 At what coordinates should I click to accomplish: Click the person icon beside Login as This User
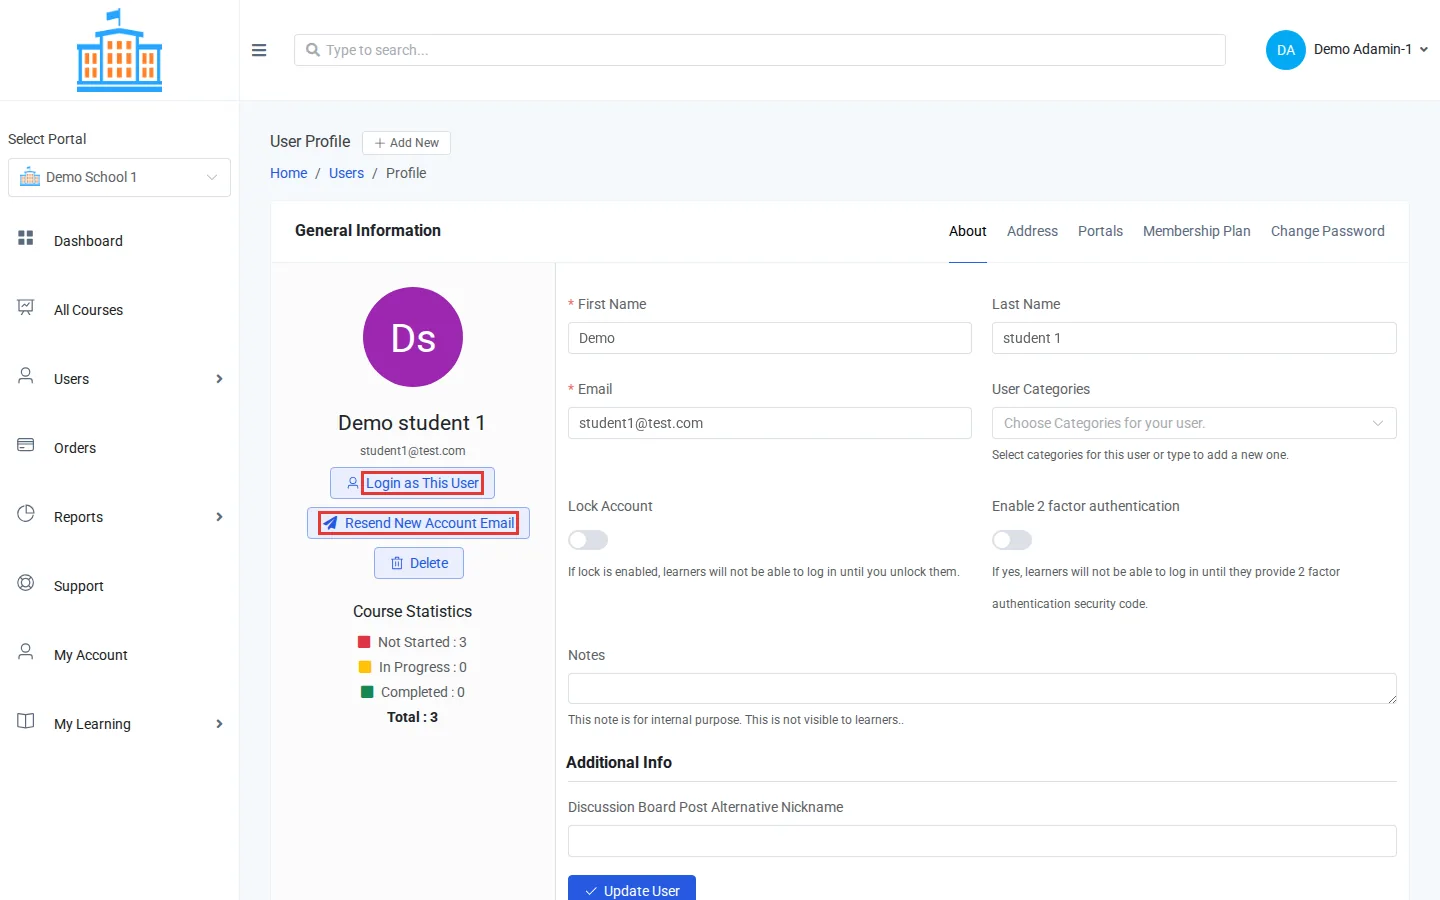tap(353, 483)
